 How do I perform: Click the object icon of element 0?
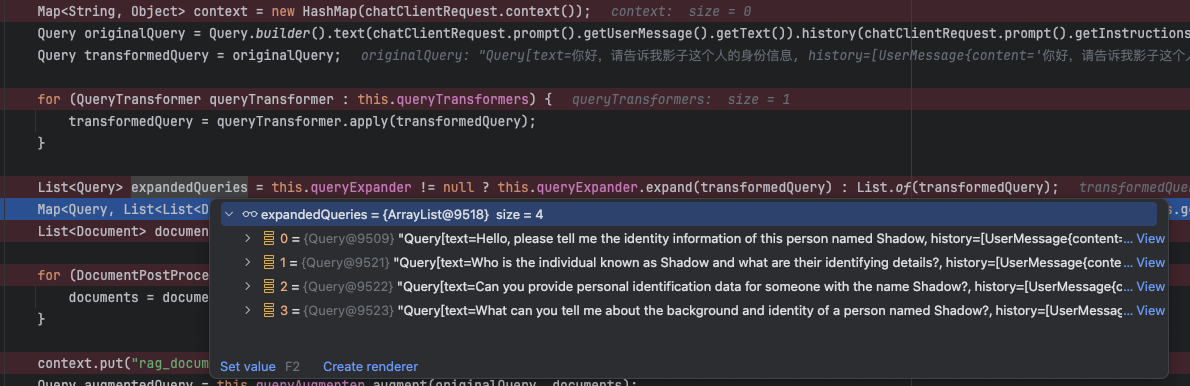(268, 239)
